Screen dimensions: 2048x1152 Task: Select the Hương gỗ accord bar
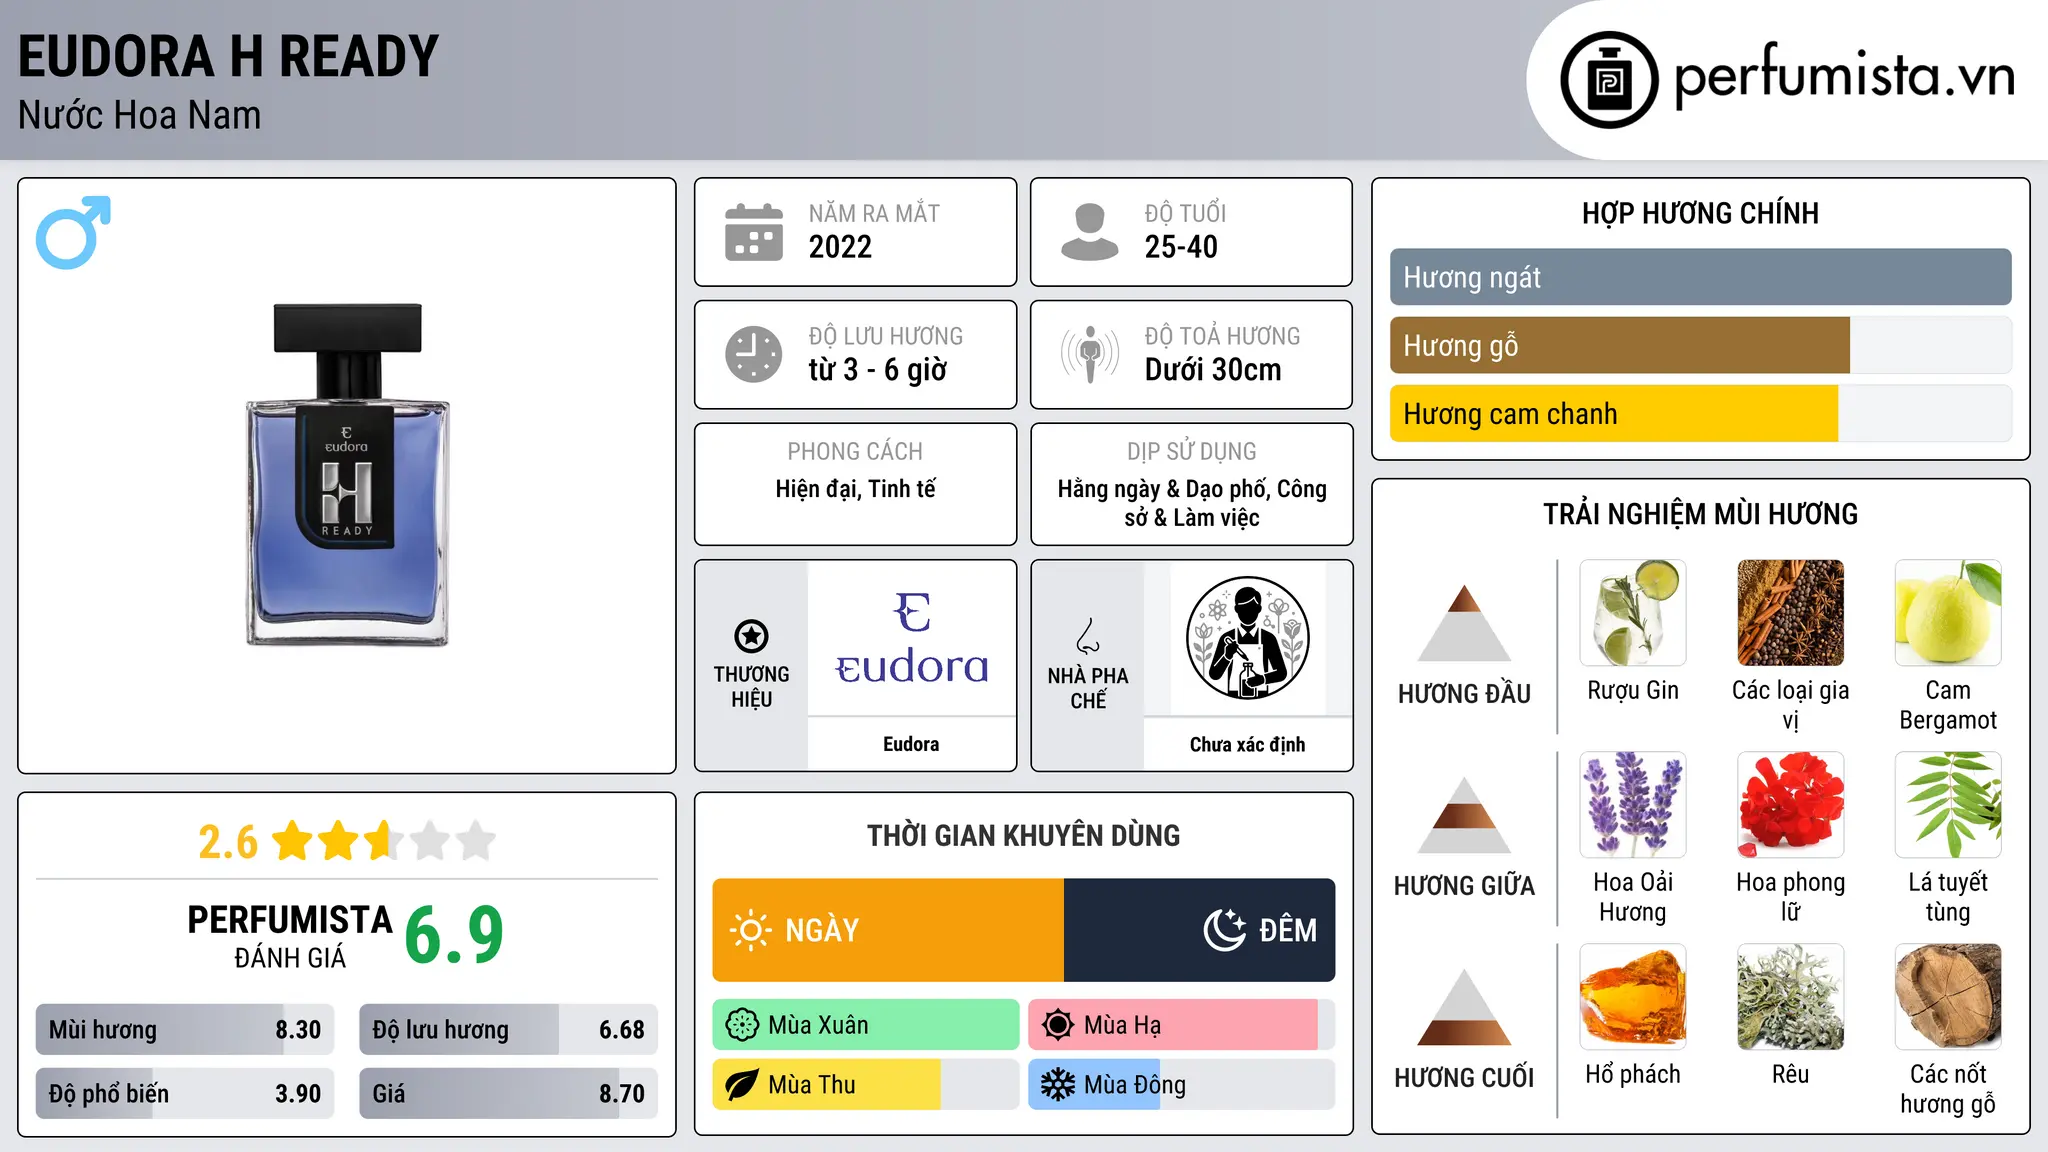(1700, 345)
